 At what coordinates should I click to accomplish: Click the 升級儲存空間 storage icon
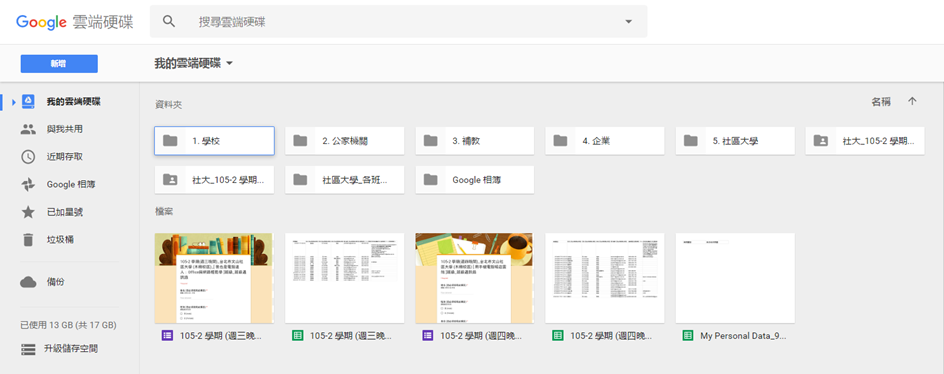click(28, 349)
